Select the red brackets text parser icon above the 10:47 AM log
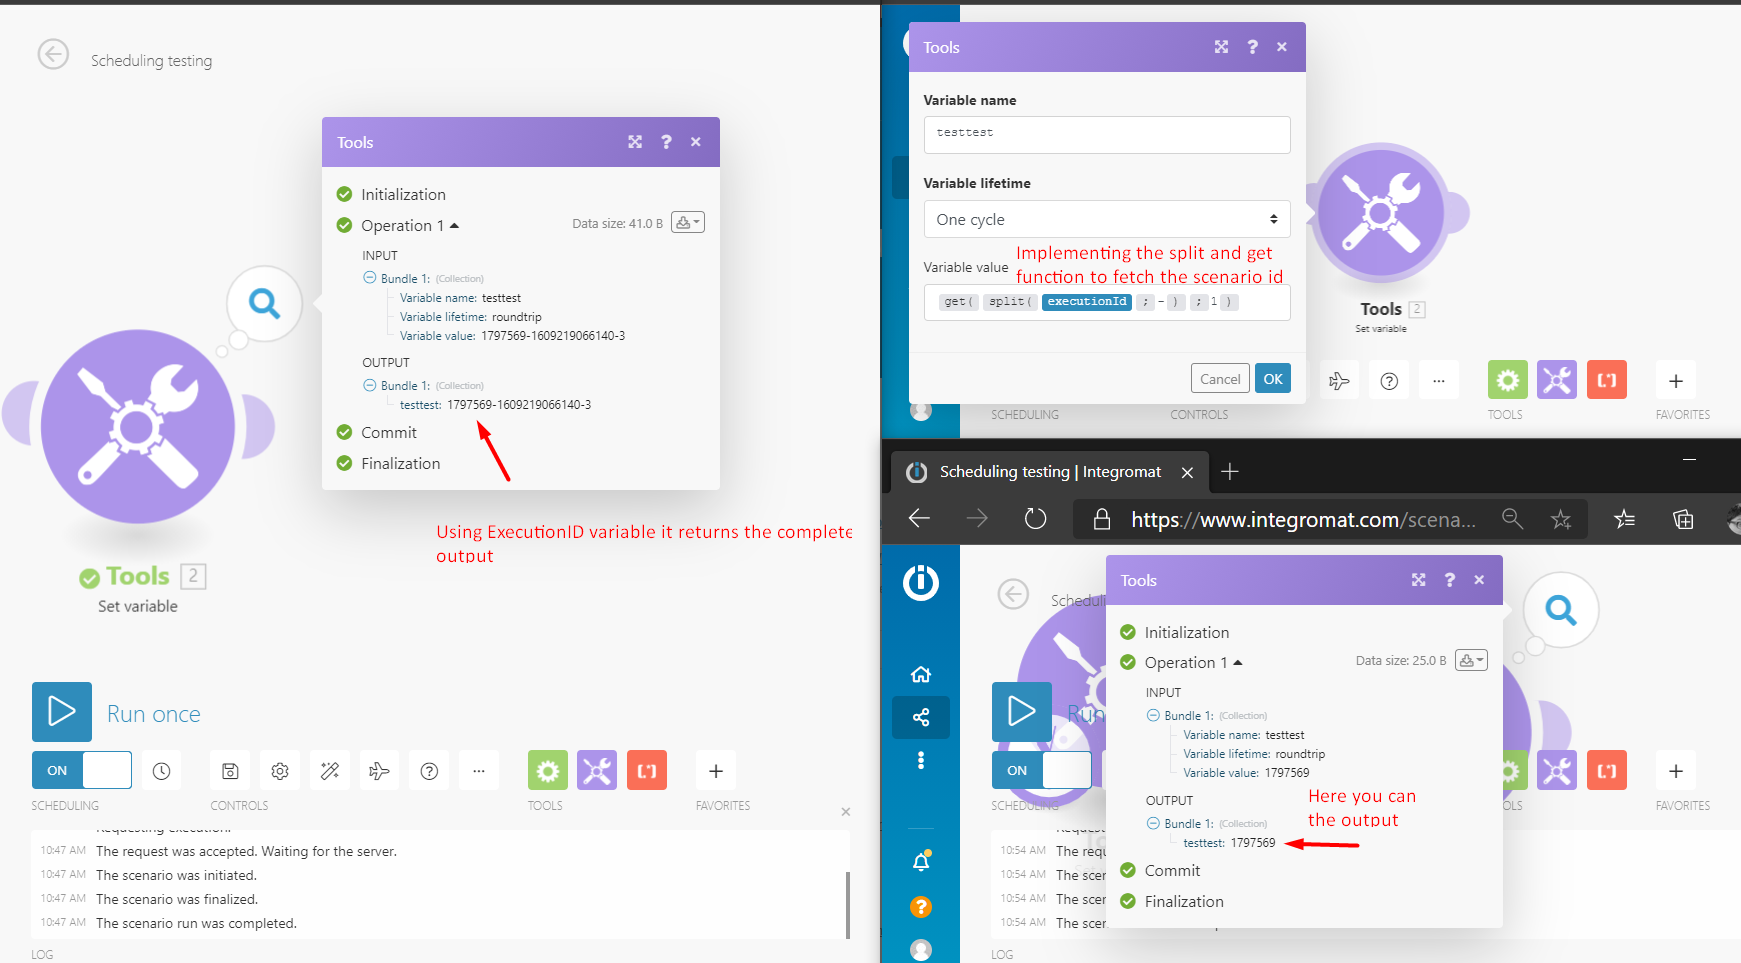The width and height of the screenshot is (1741, 963). point(647,770)
